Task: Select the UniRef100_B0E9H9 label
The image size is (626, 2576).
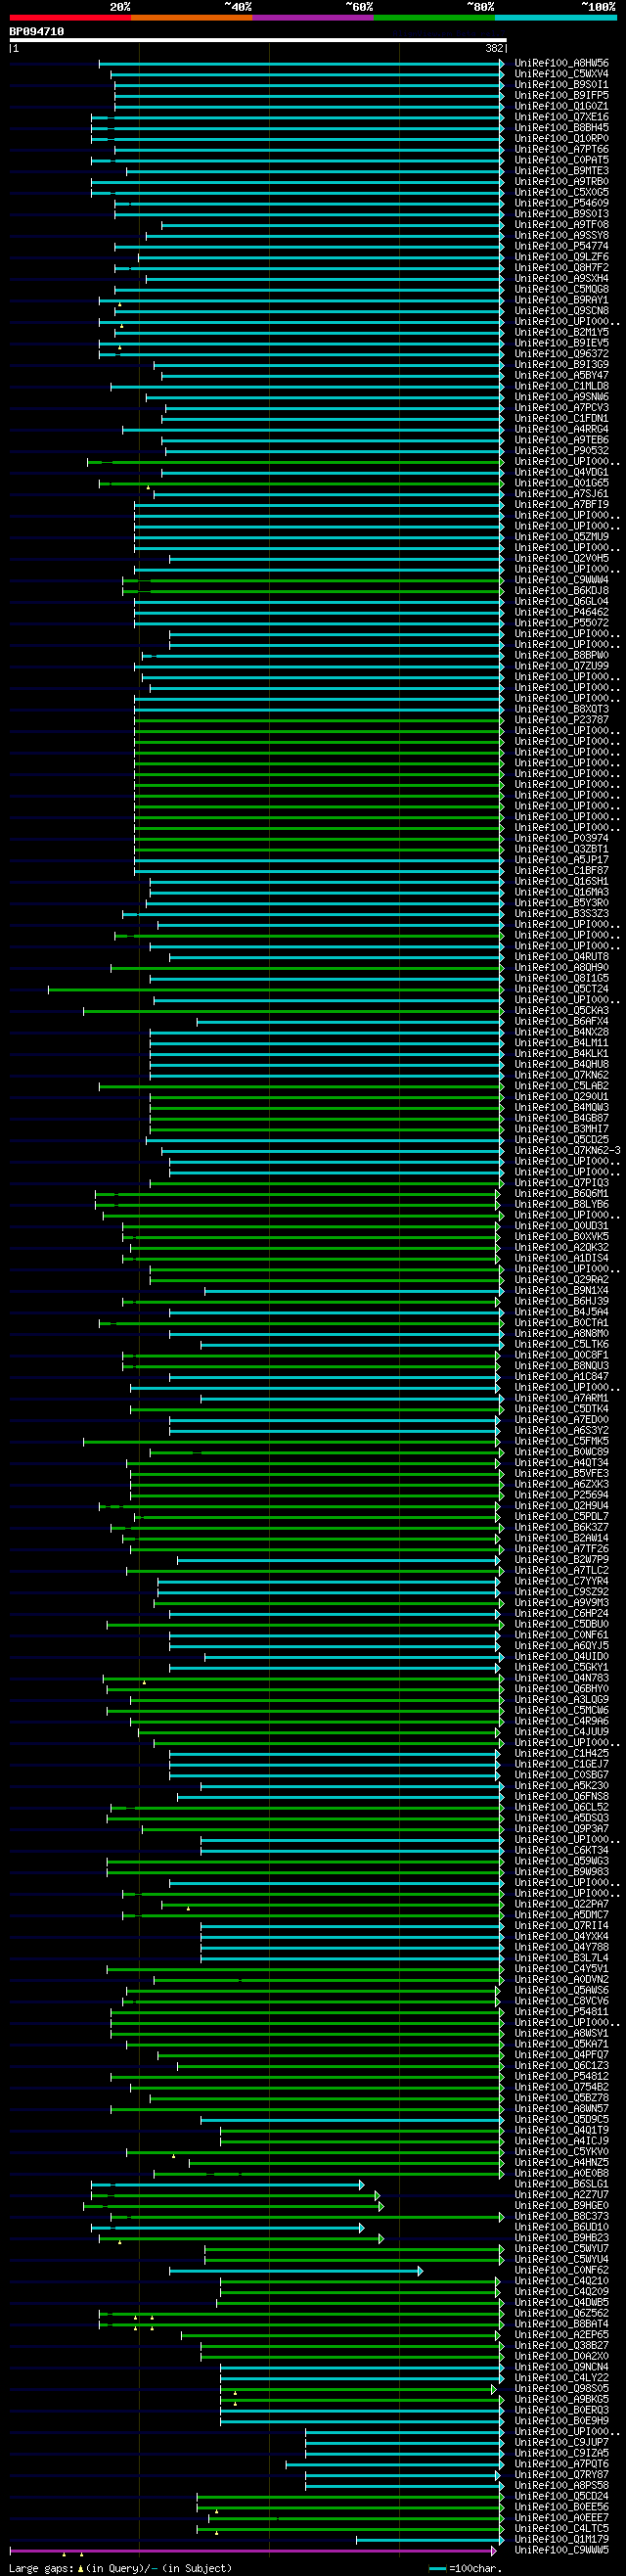Action: point(561,2421)
